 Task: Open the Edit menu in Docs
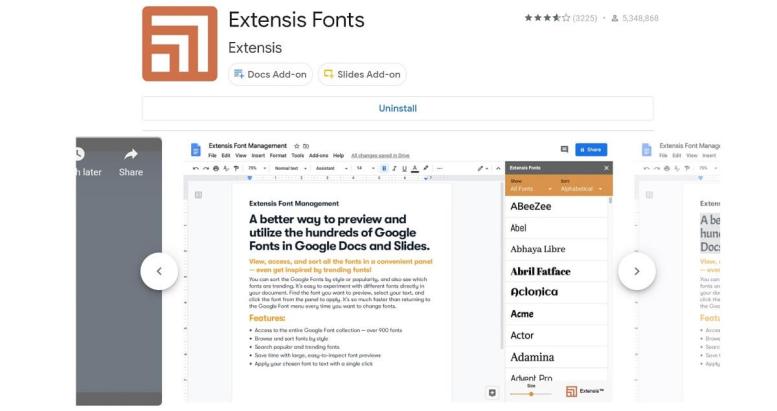click(226, 155)
